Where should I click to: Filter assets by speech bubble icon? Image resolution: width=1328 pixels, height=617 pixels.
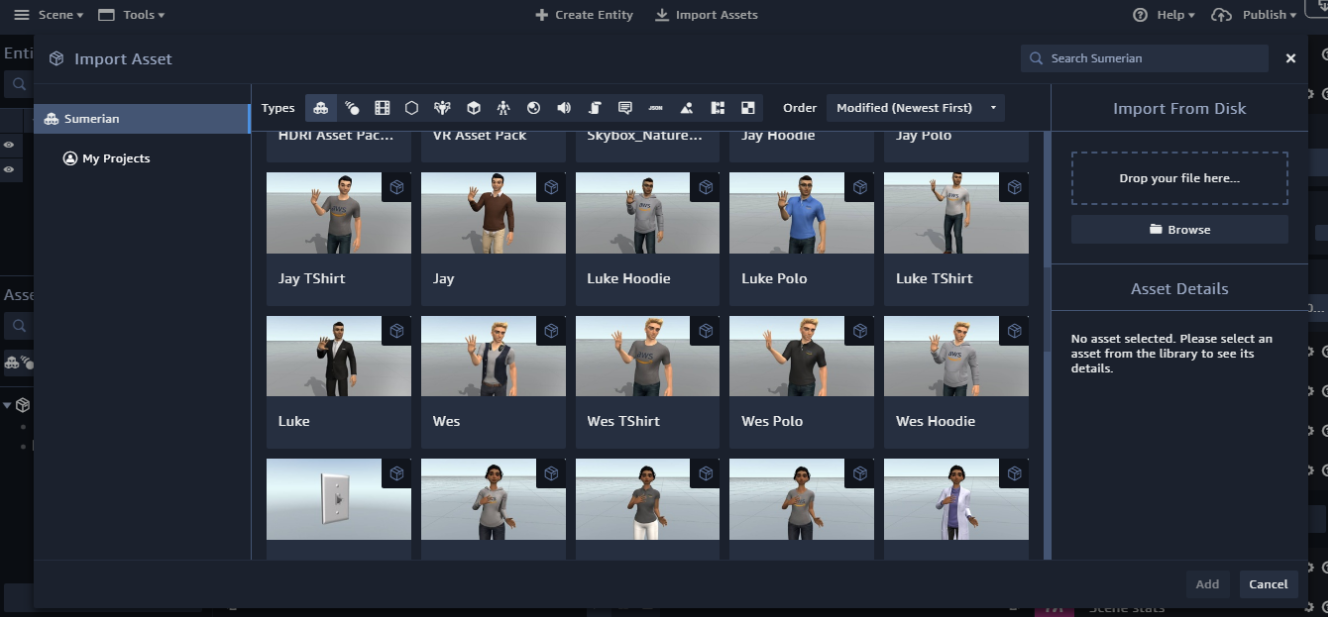click(625, 108)
